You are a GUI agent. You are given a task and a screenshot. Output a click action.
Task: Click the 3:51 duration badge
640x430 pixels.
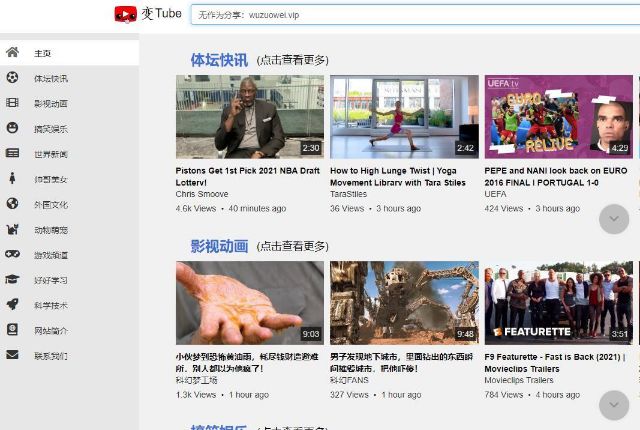[x=620, y=334]
